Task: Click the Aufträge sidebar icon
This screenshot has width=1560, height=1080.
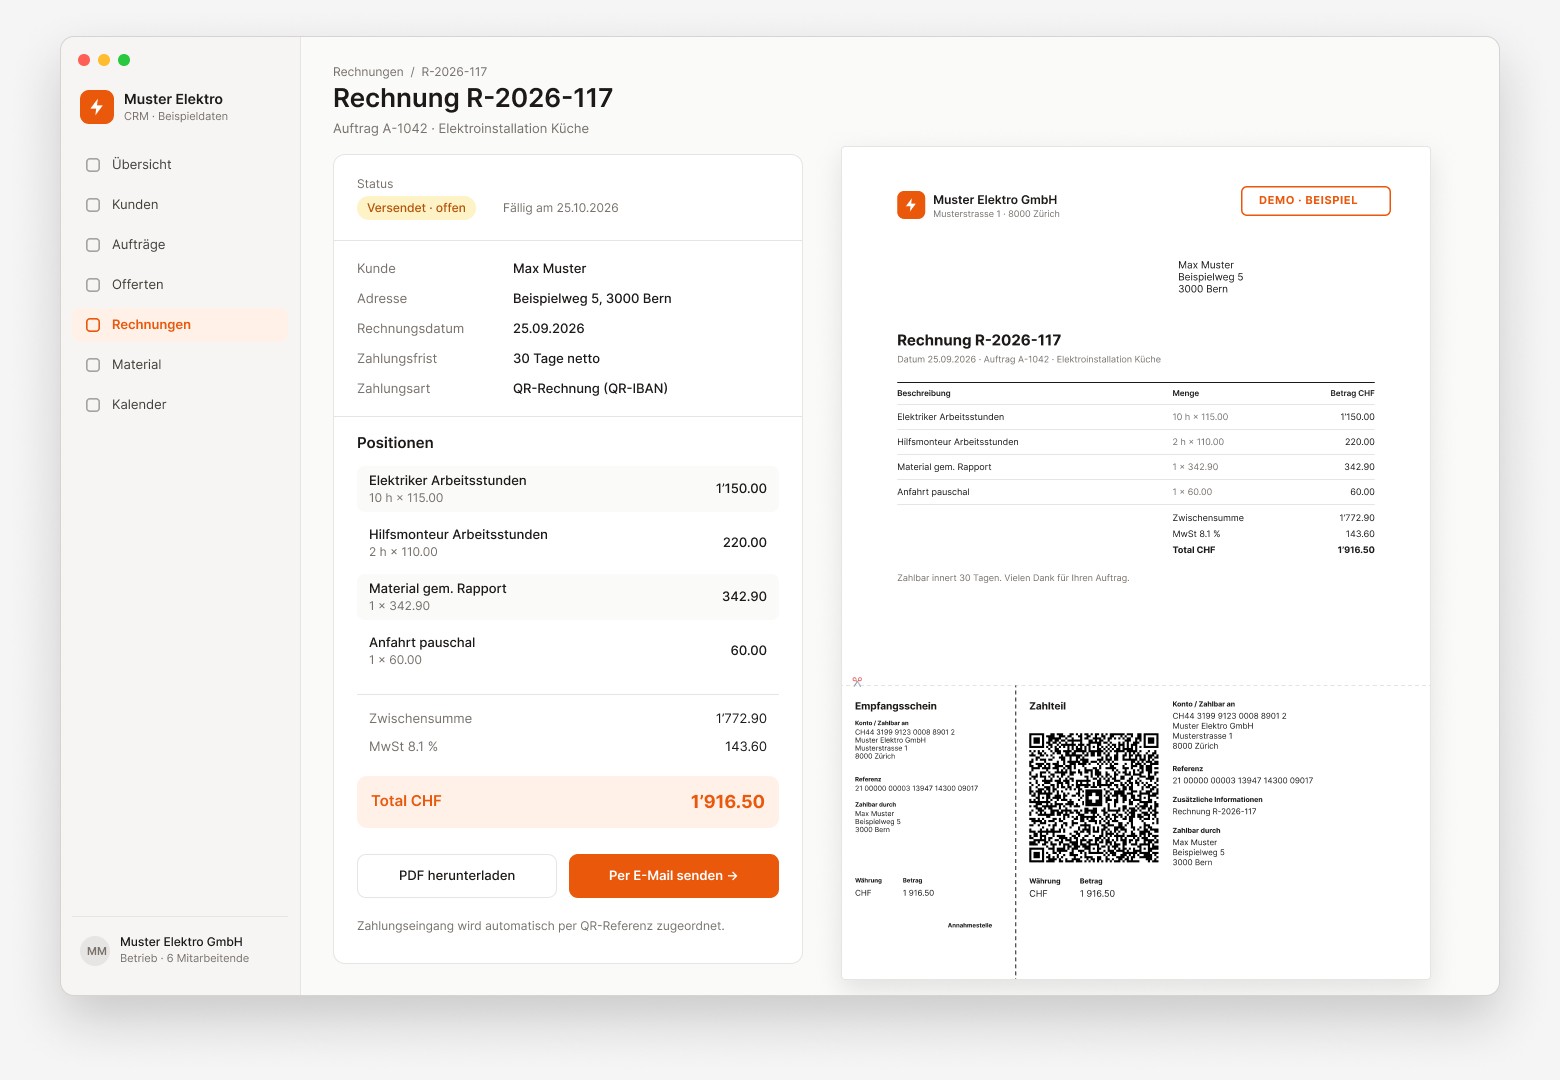Action: coord(93,245)
